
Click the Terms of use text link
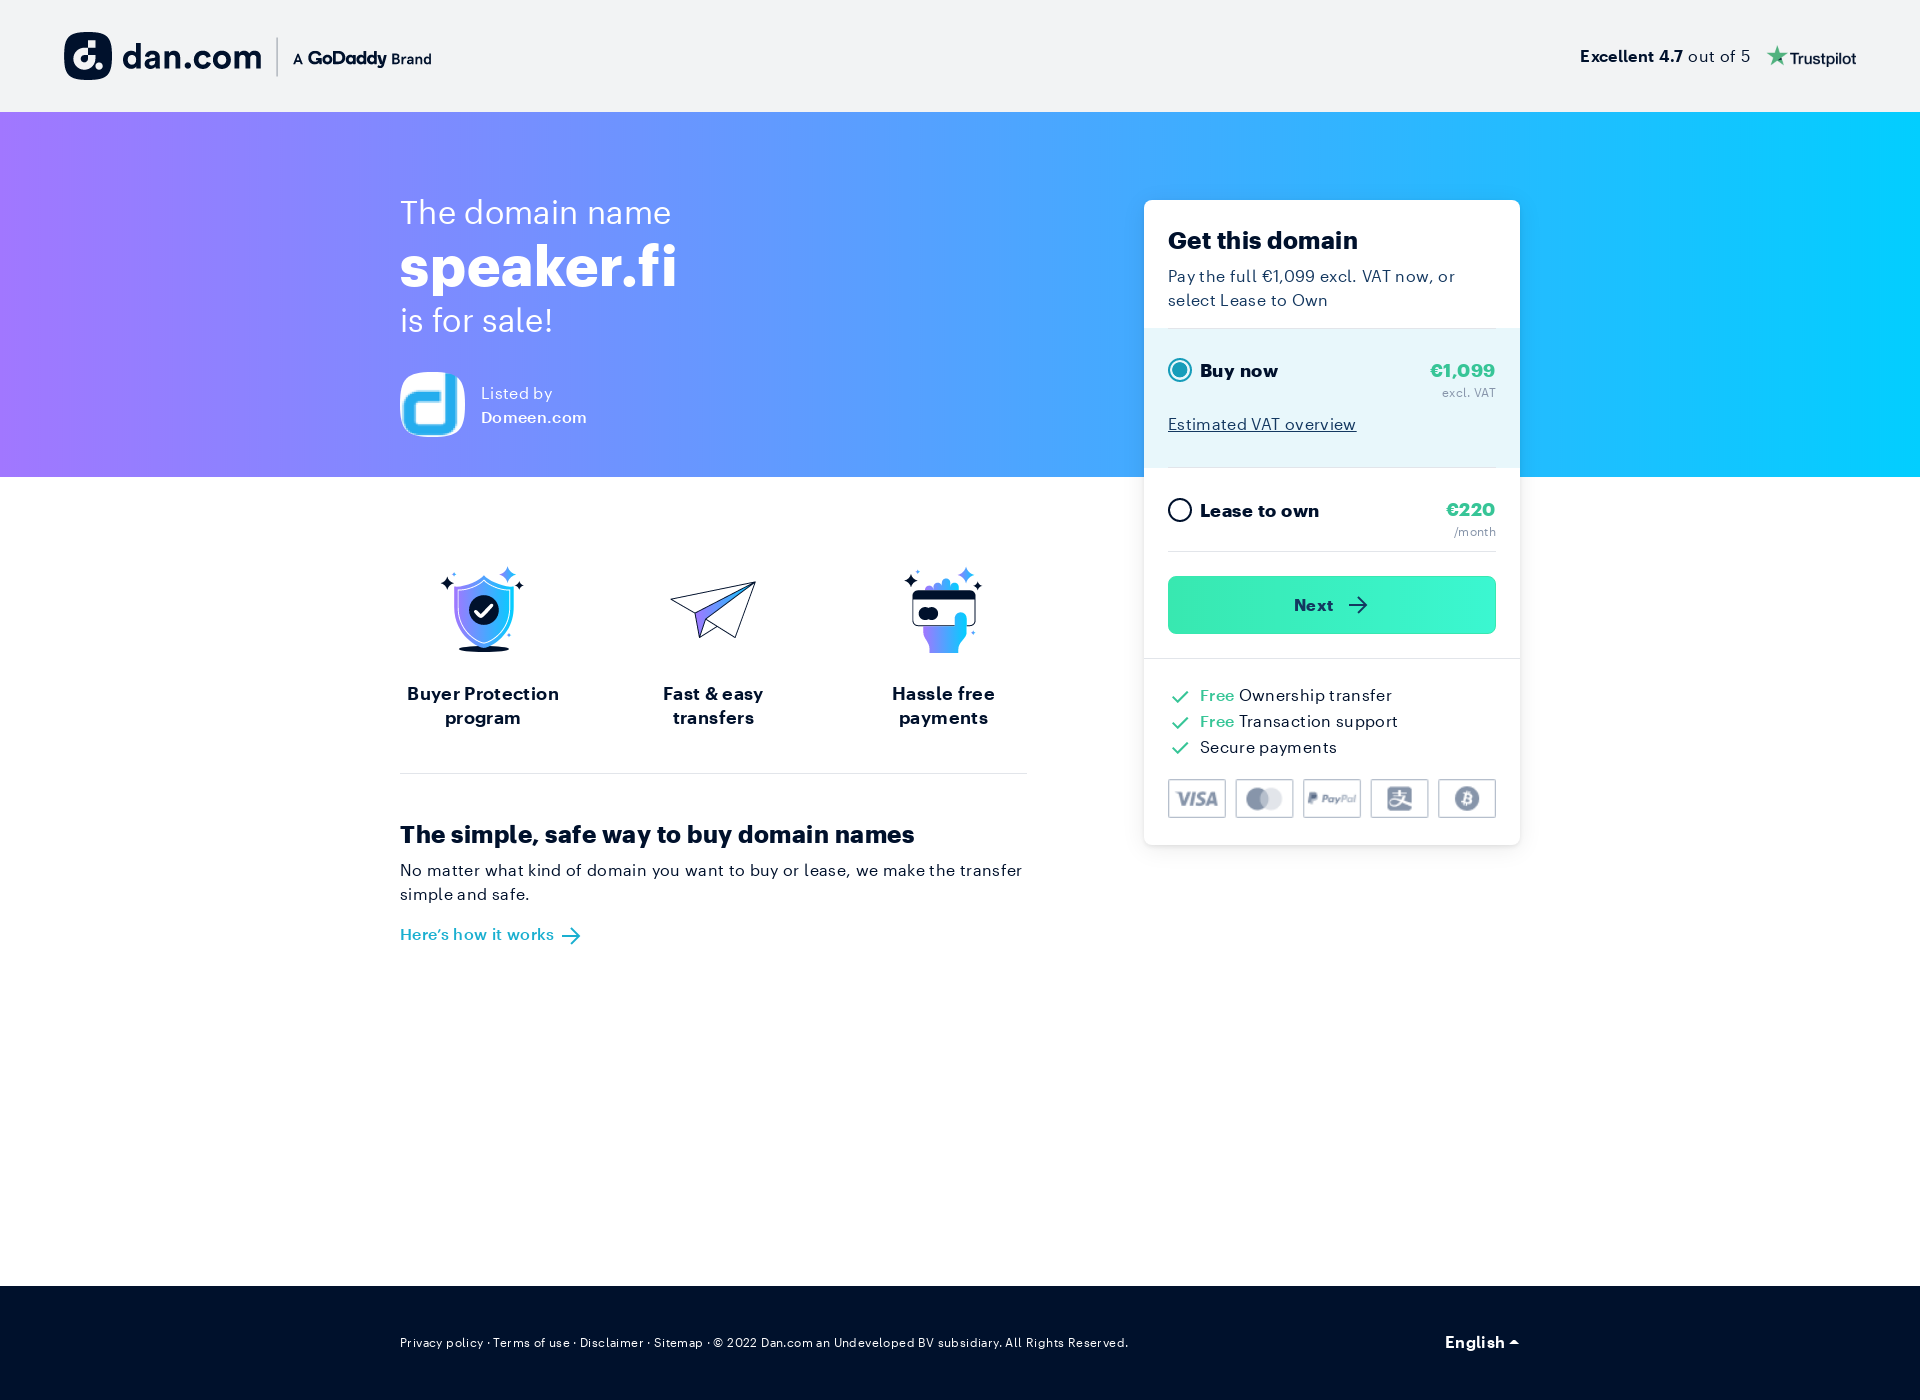pyautogui.click(x=531, y=1342)
